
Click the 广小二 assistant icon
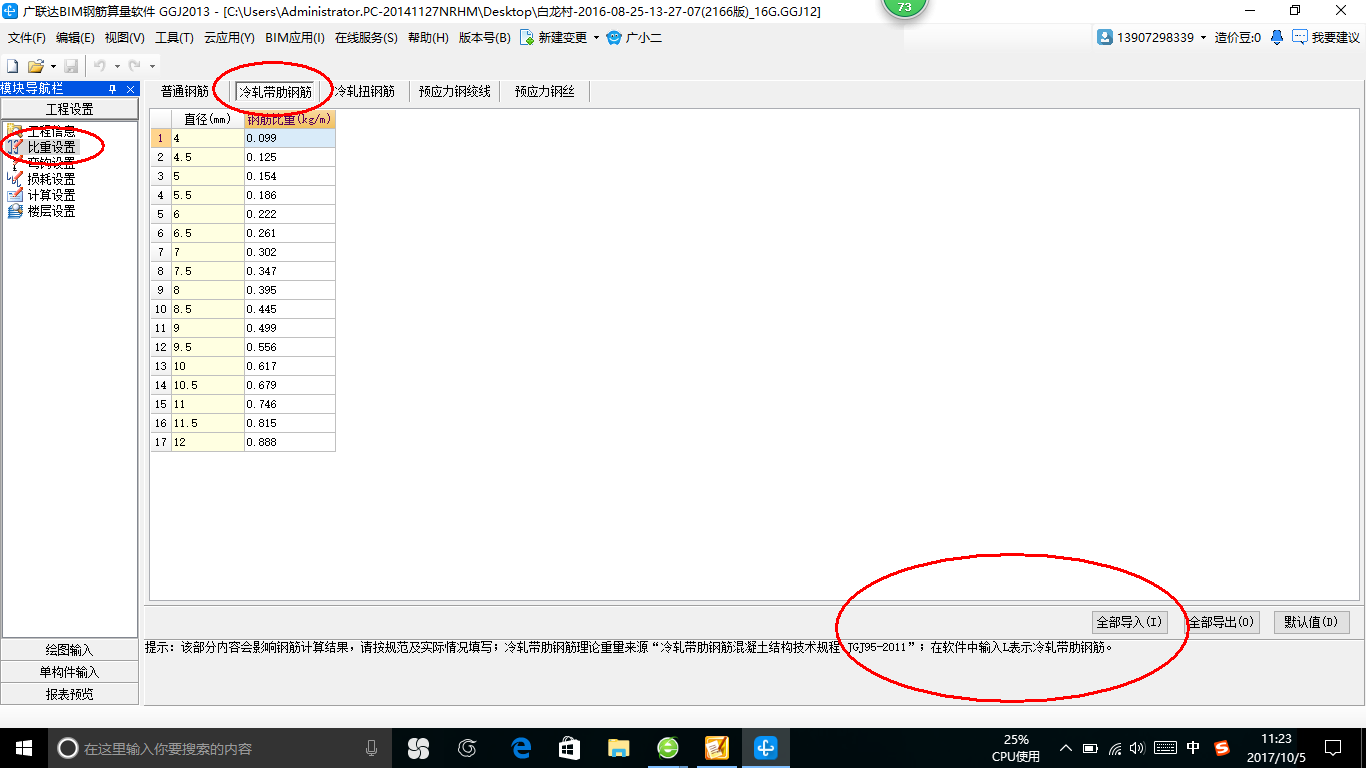pyautogui.click(x=614, y=37)
